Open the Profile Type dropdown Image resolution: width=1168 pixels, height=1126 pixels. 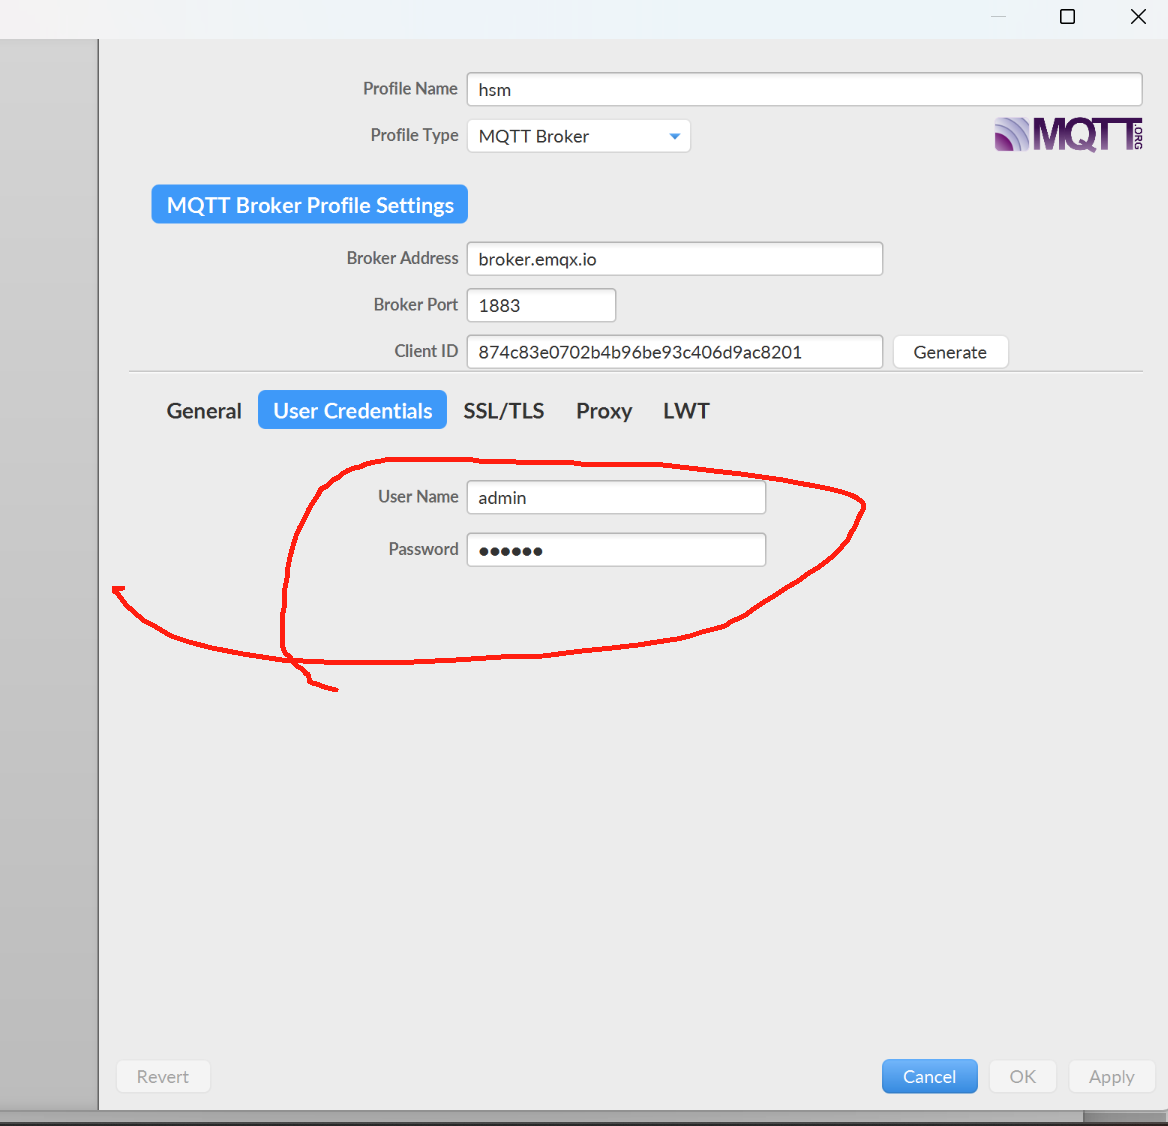(x=578, y=136)
